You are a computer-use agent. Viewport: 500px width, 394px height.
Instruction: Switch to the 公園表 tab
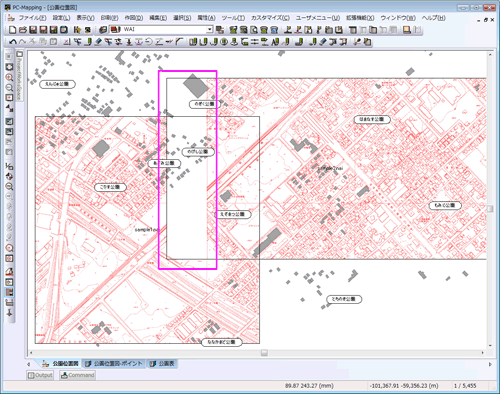coord(162,364)
